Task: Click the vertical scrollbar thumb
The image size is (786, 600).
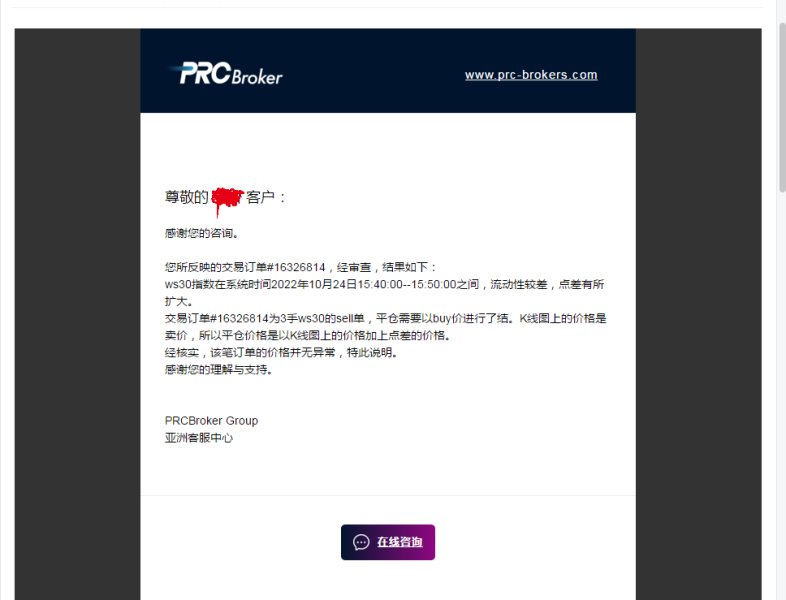Action: pos(782,106)
